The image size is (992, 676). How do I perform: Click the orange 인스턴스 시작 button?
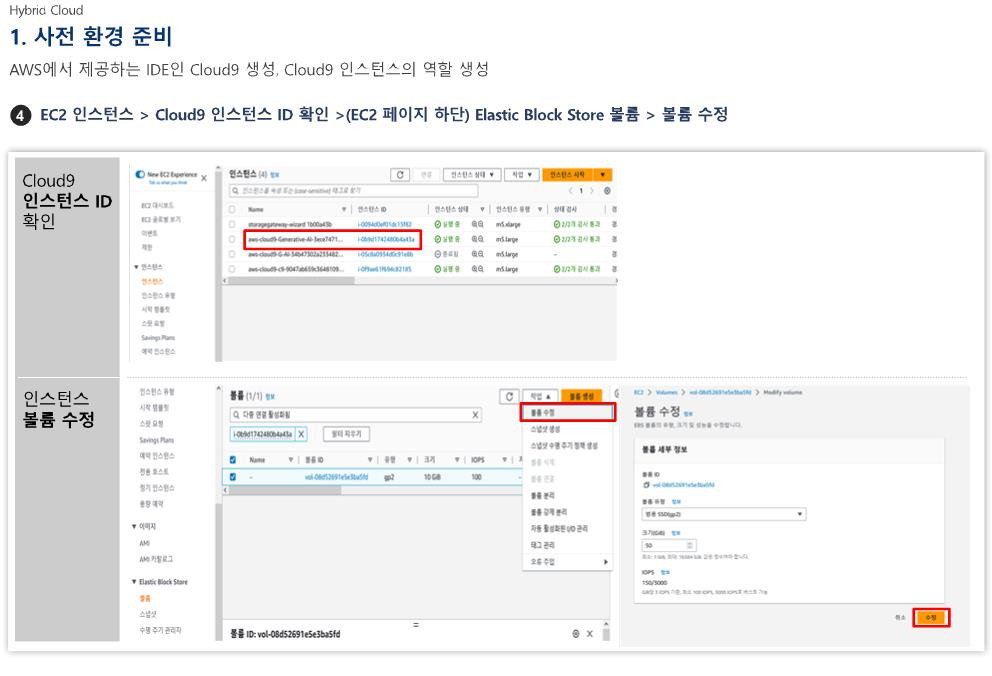pyautogui.click(x=568, y=175)
